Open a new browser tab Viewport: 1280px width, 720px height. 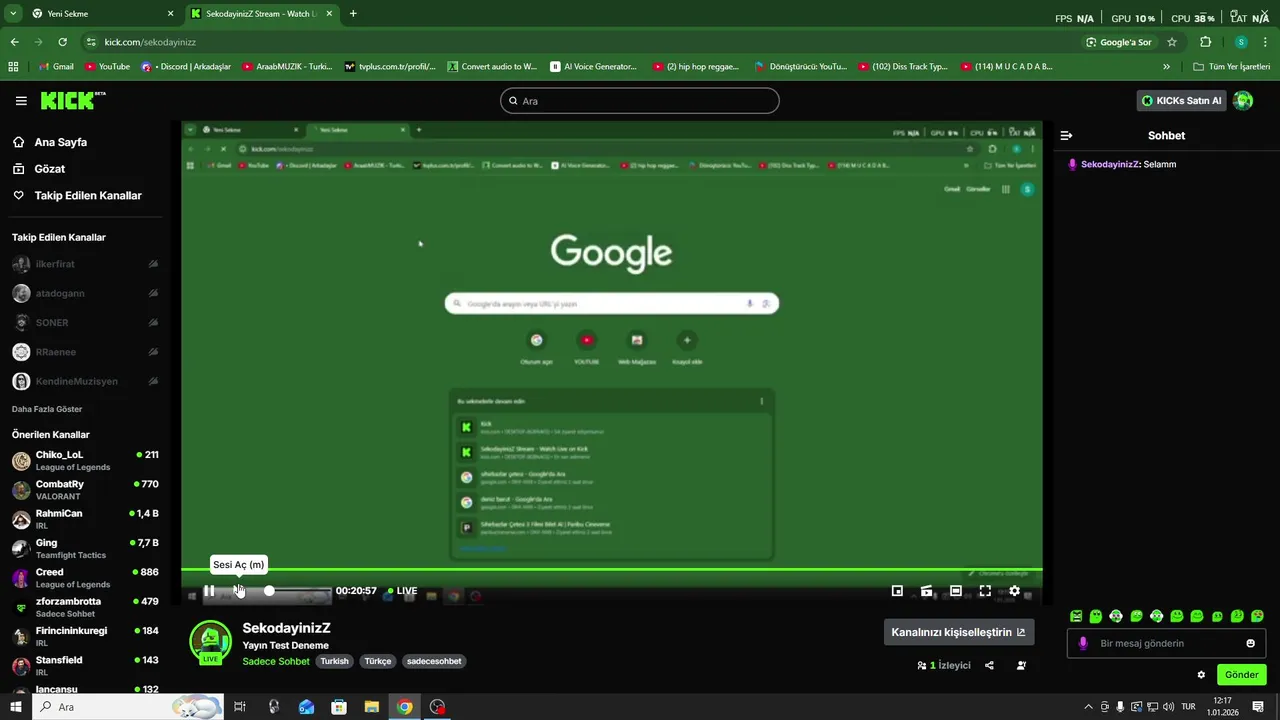tap(353, 14)
